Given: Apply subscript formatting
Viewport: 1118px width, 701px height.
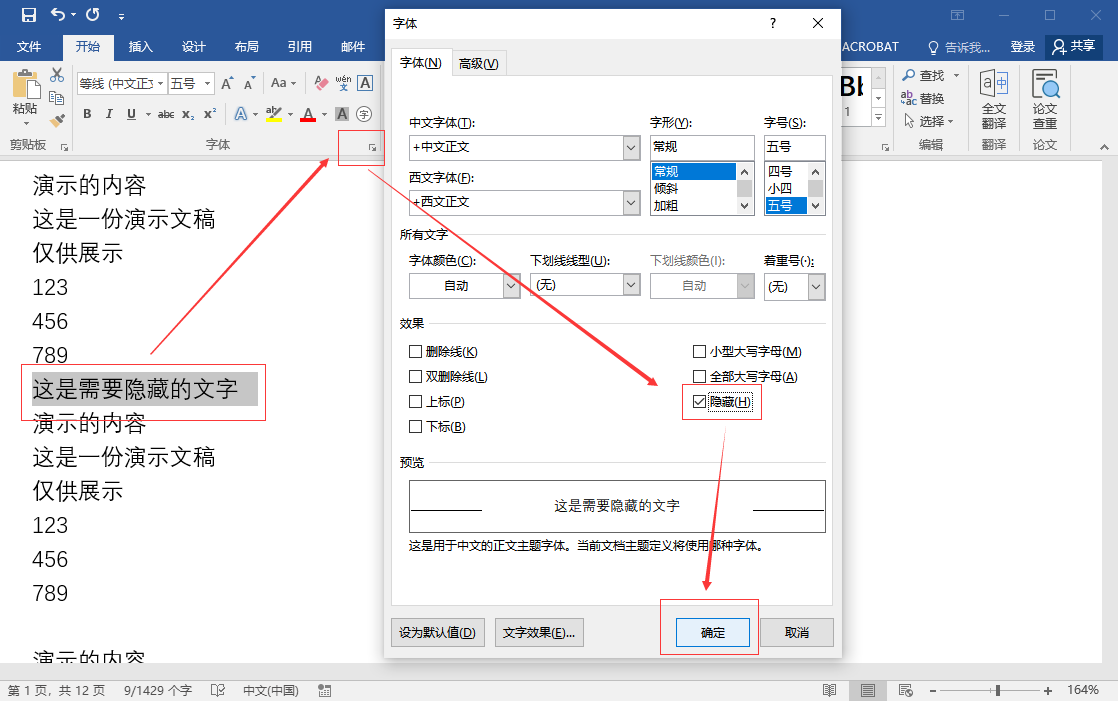Looking at the screenshot, I should (x=188, y=114).
